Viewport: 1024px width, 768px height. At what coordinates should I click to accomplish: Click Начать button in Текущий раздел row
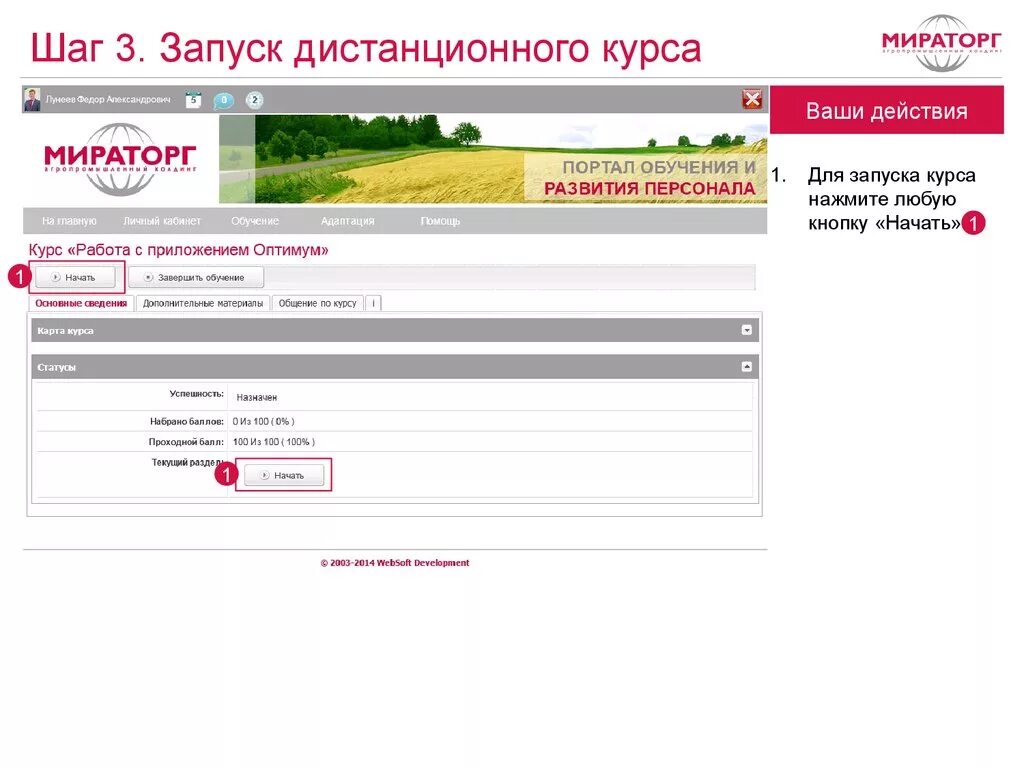pos(284,475)
